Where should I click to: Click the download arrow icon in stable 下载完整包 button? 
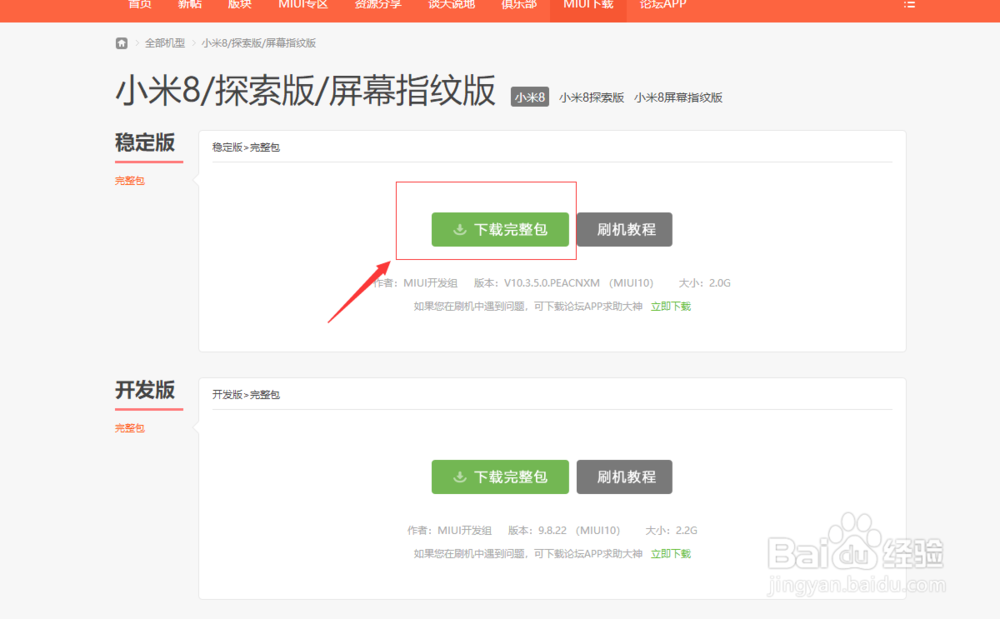[460, 229]
